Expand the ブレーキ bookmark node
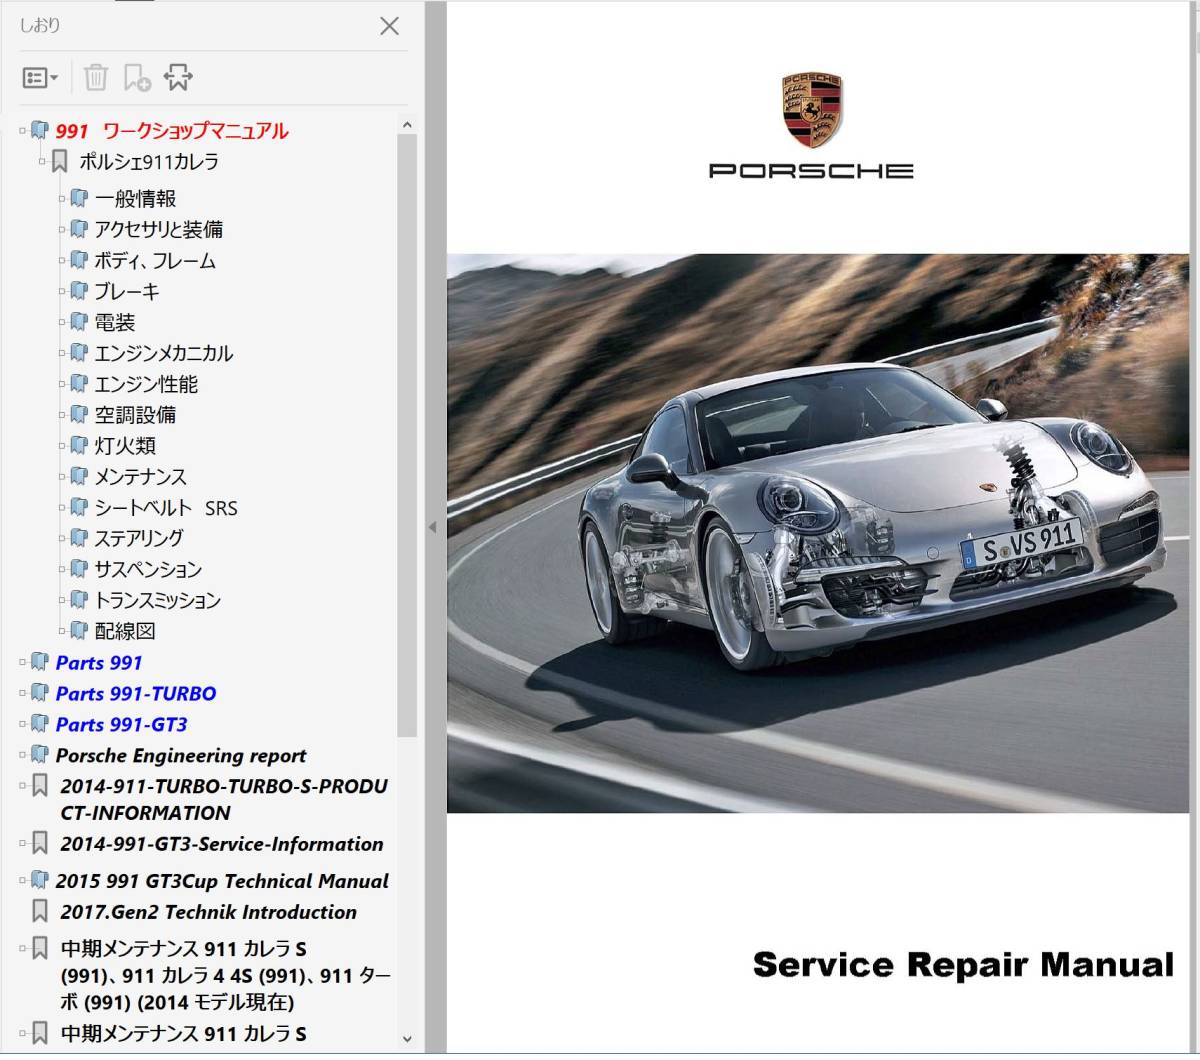Image resolution: width=1200 pixels, height=1060 pixels. 62,291
